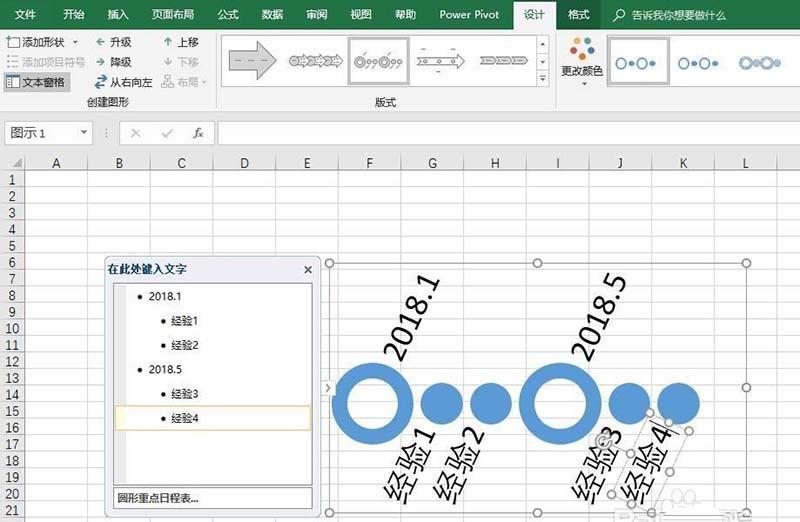Expand the layouts gallery more button
Image resolution: width=800 pixels, height=522 pixels.
click(543, 79)
